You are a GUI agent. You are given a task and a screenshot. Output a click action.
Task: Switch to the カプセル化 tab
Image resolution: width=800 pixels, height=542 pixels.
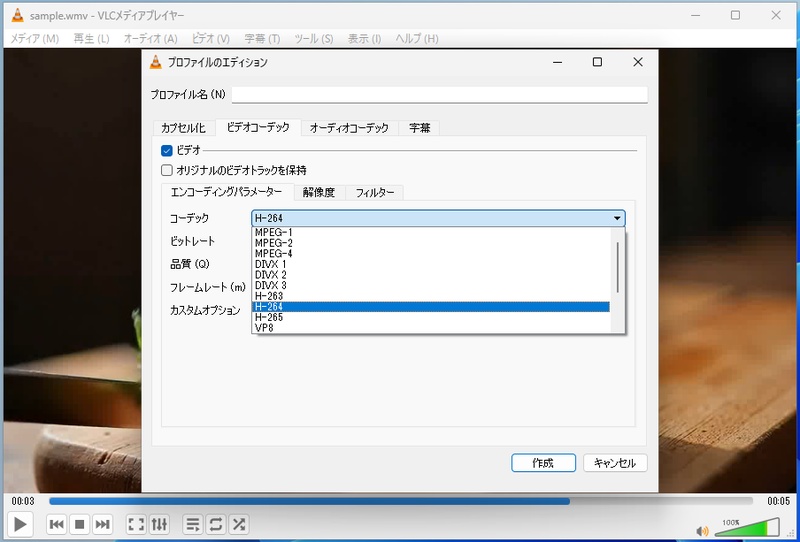tap(184, 128)
